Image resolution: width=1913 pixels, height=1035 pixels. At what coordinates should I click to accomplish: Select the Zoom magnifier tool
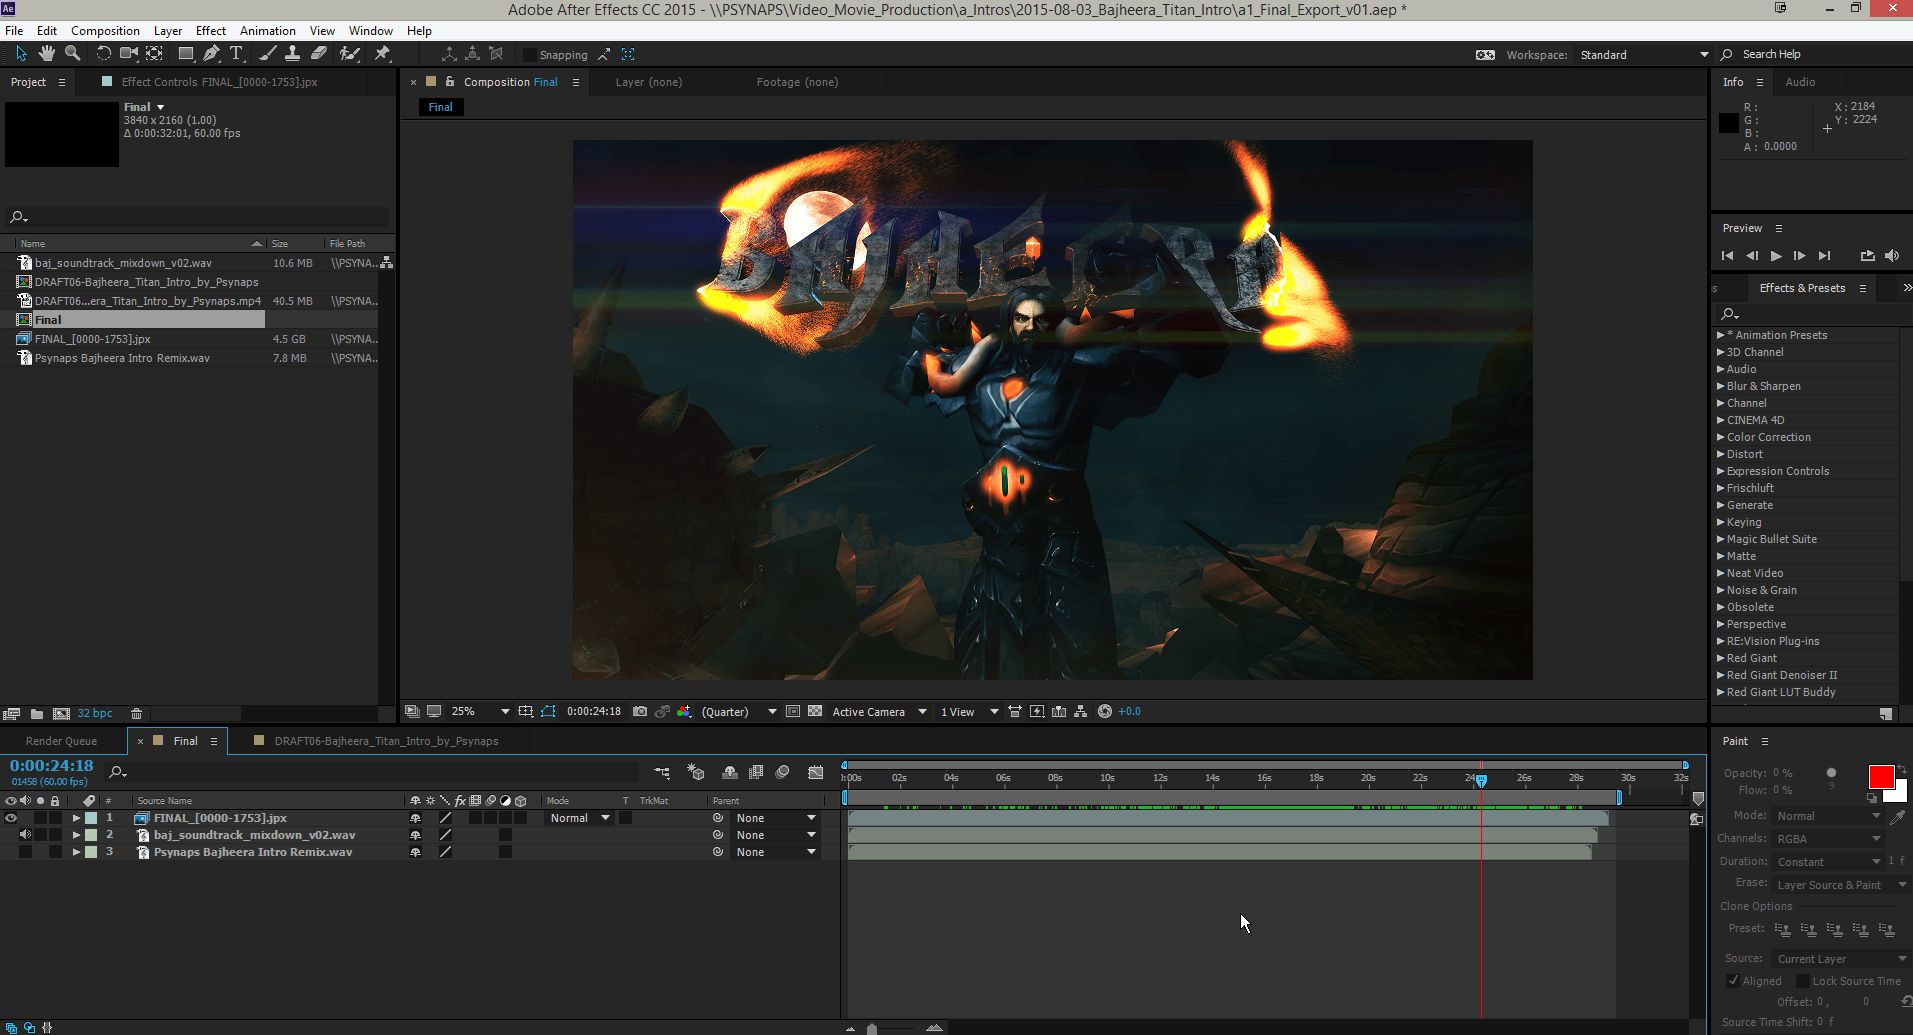click(x=72, y=54)
